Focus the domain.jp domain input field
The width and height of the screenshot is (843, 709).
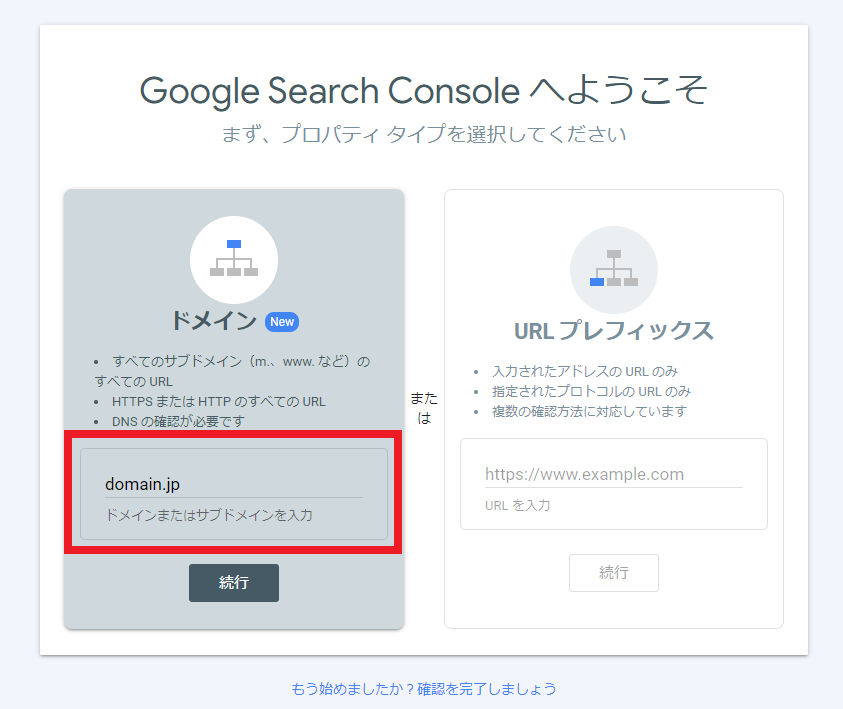[234, 484]
